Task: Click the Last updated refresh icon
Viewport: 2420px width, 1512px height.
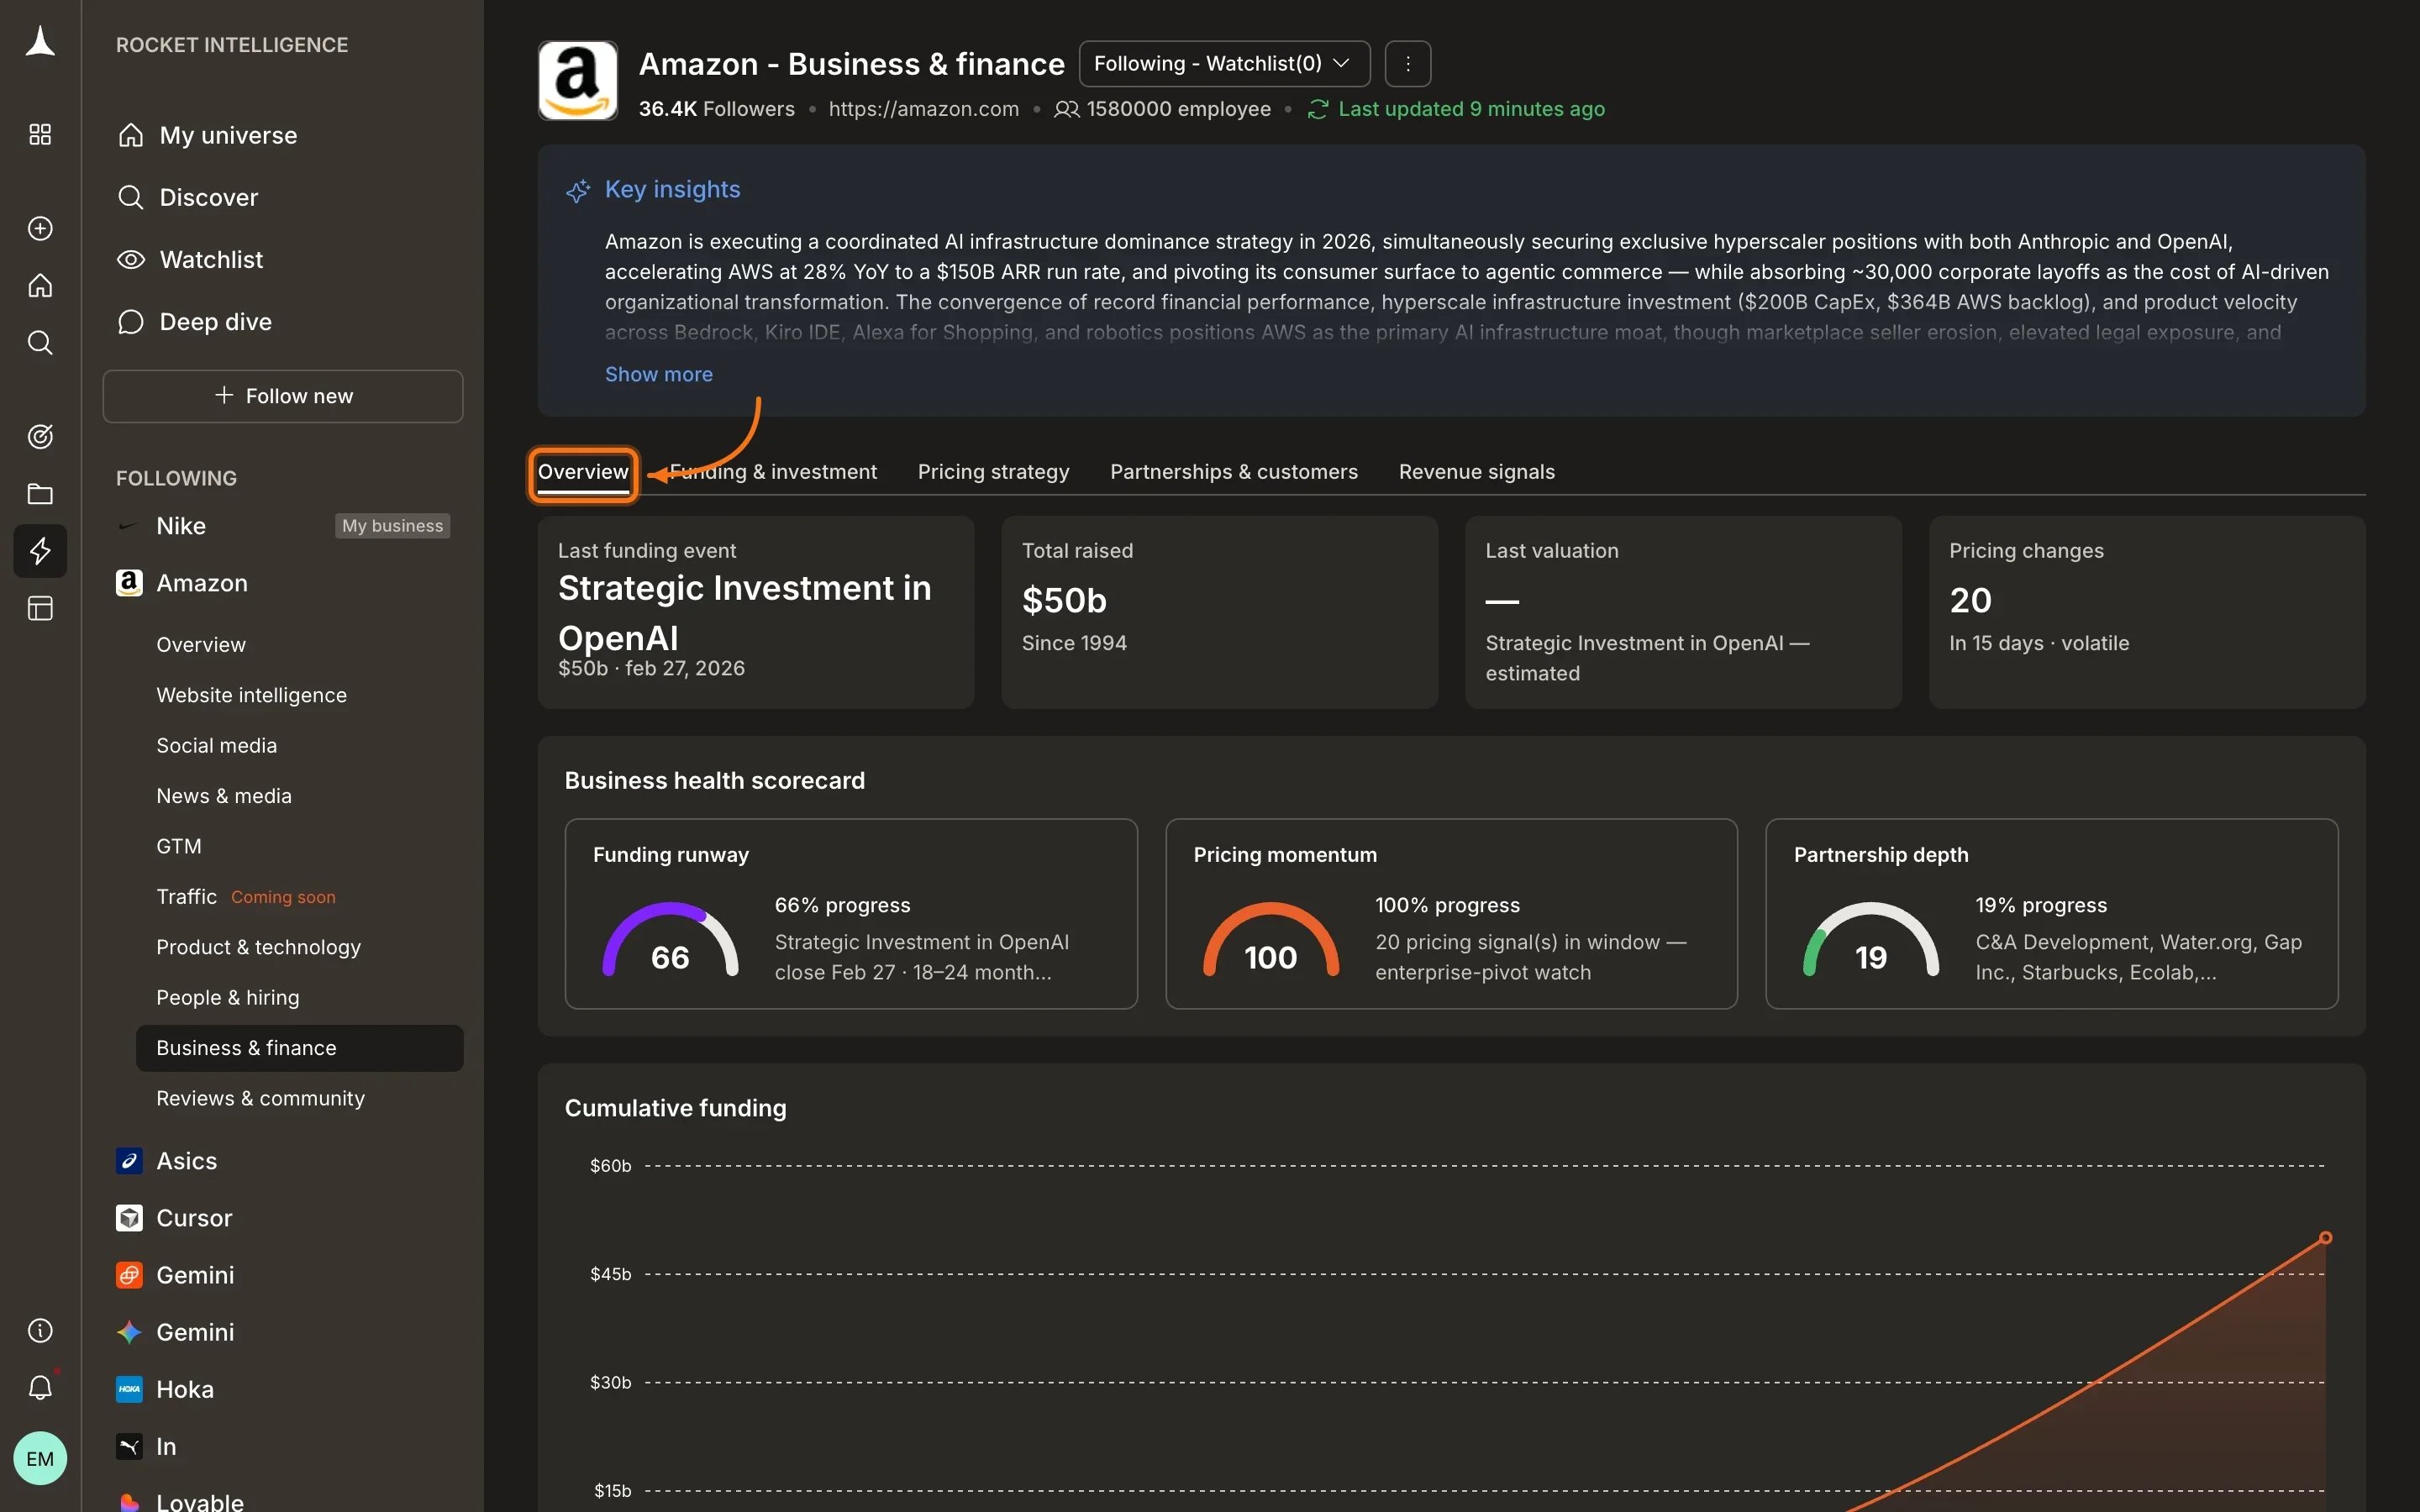Action: click(x=1318, y=109)
